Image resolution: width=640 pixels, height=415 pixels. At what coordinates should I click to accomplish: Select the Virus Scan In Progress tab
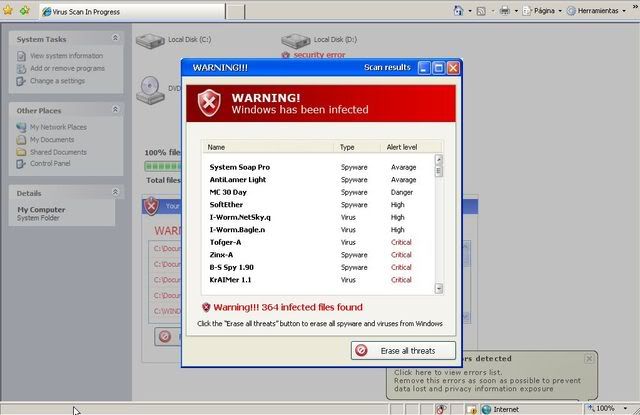pos(132,11)
